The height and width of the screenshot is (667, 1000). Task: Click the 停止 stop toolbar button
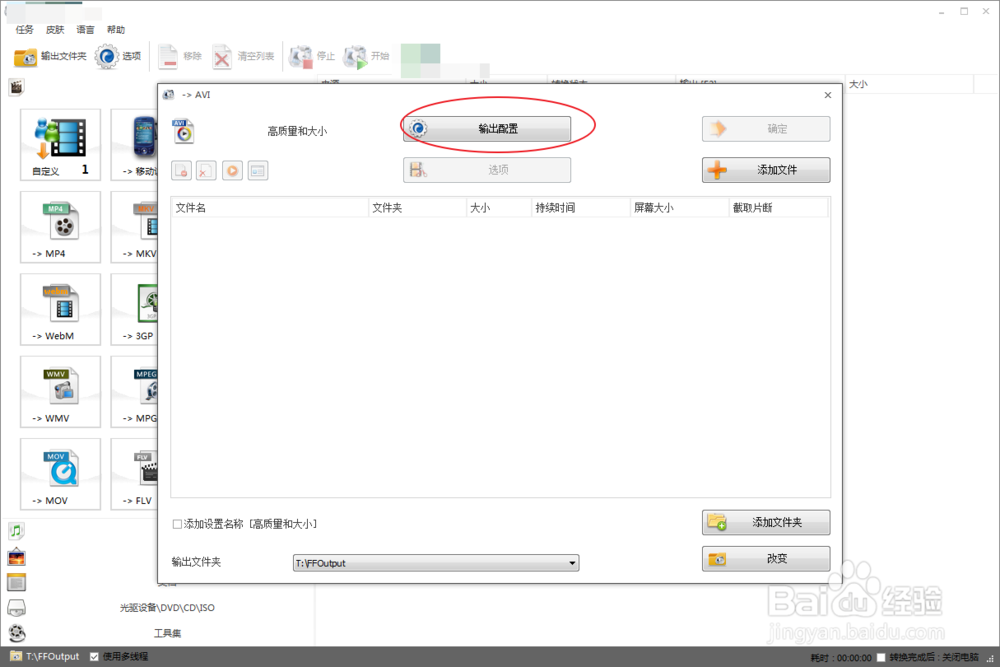pyautogui.click(x=312, y=57)
